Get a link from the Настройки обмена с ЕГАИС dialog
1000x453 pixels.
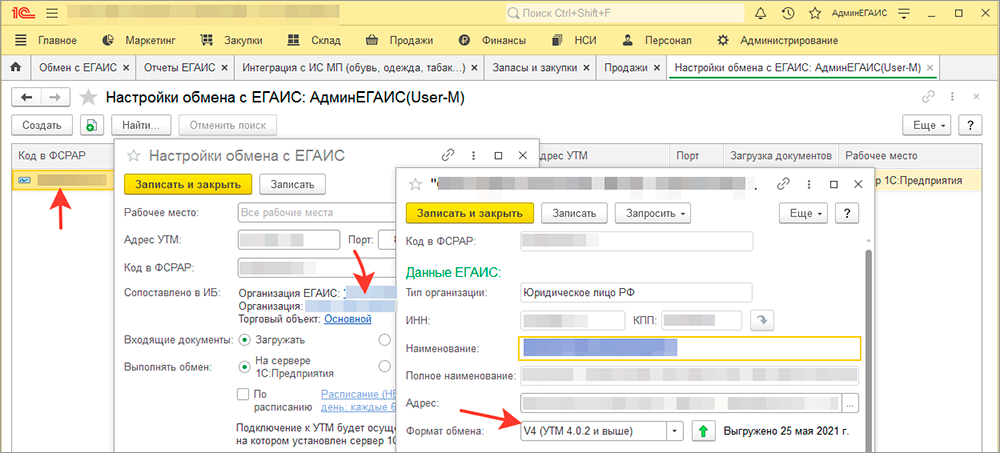click(x=448, y=155)
